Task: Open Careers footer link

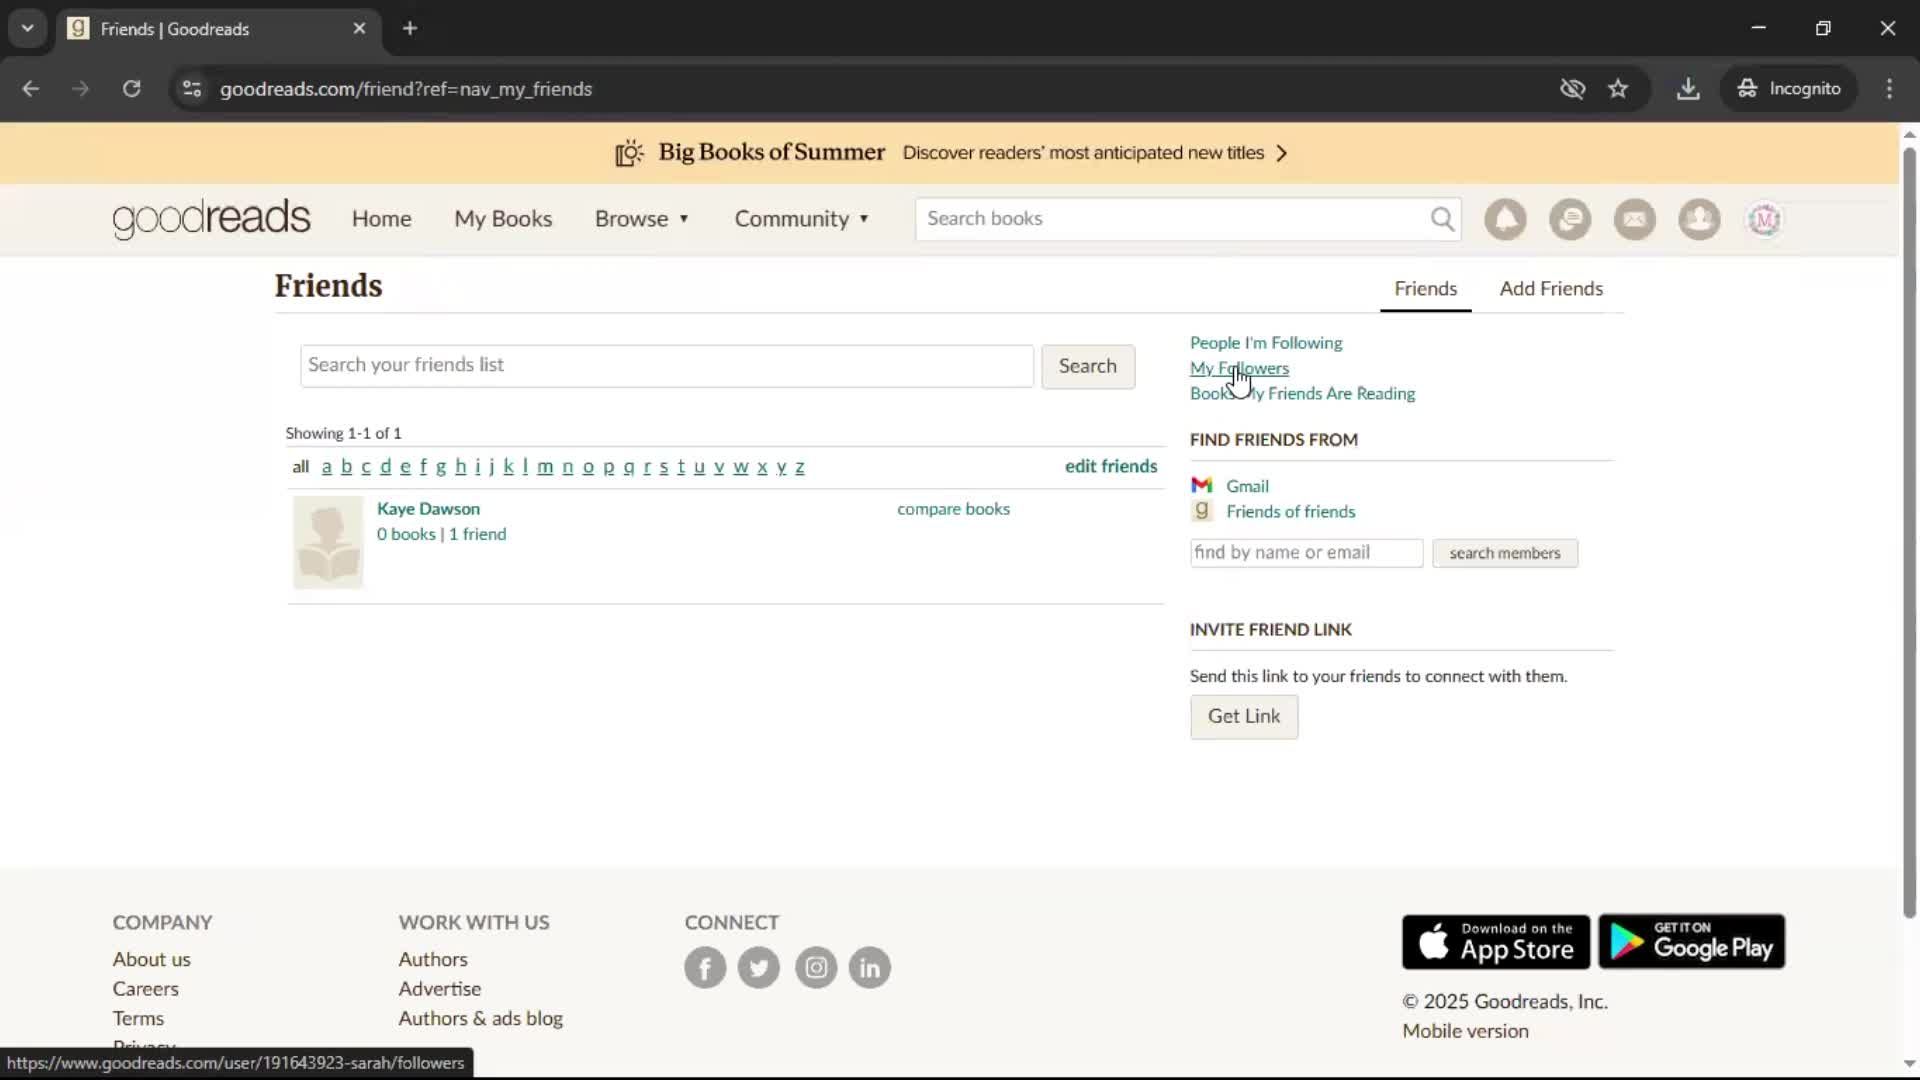Action: pos(145,989)
